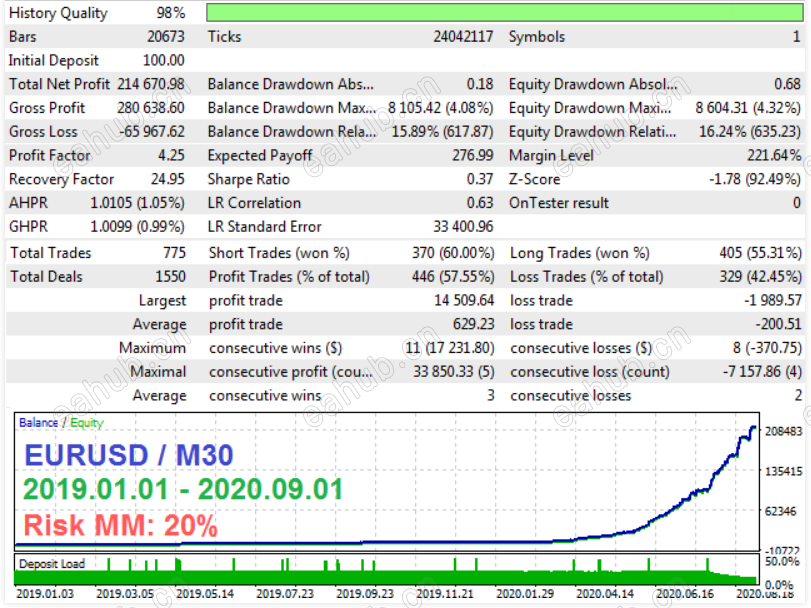This screenshot has height=608, width=811.
Task: Click the 135415 axis label
Action: [783, 472]
